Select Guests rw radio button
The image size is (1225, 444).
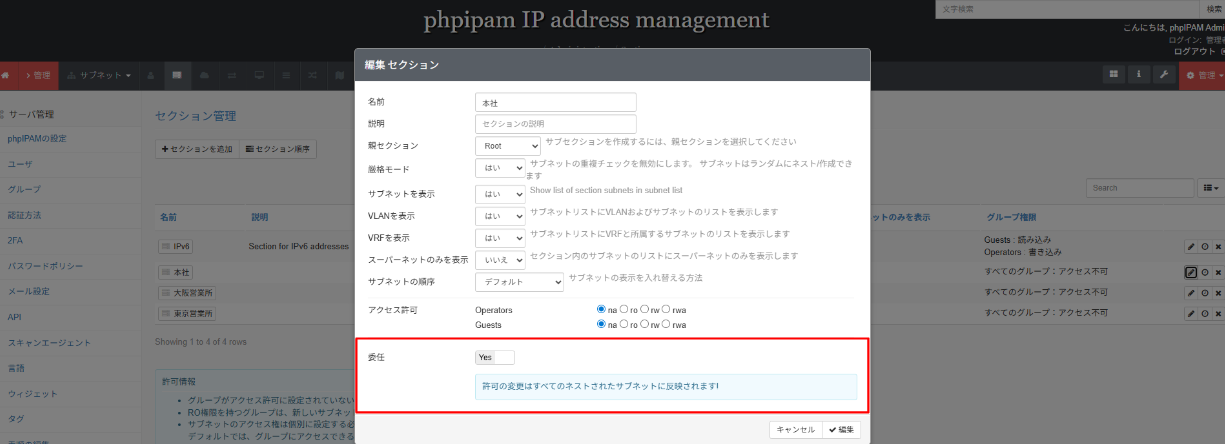point(645,324)
